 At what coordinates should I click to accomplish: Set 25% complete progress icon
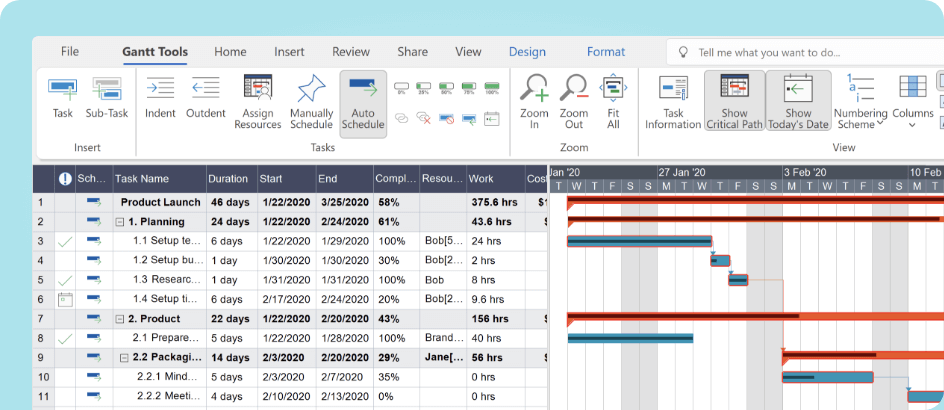point(424,88)
